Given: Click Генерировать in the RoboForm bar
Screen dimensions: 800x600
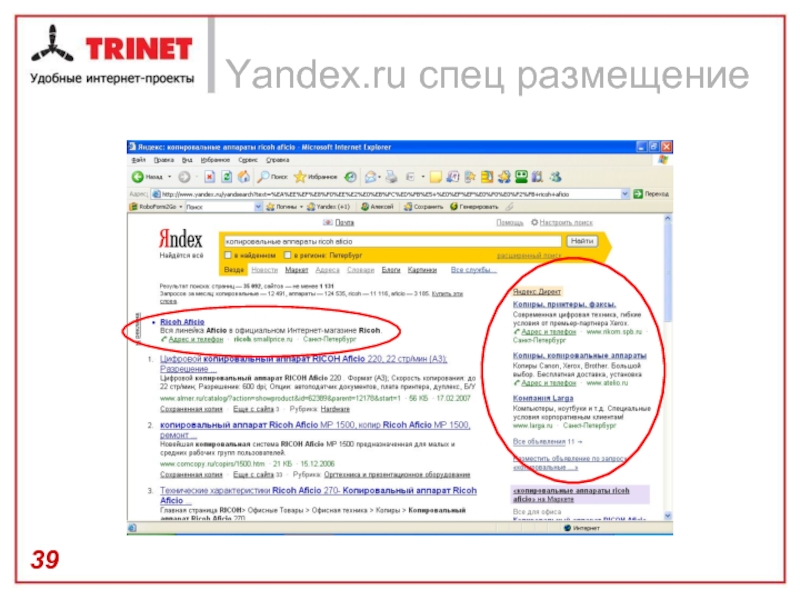Looking at the screenshot, I should coord(474,207).
